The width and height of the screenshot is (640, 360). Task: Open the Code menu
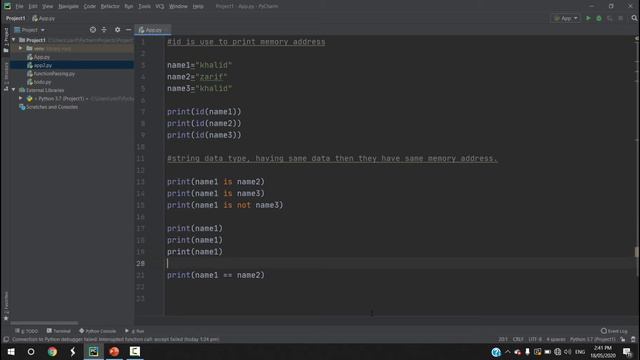point(89,6)
